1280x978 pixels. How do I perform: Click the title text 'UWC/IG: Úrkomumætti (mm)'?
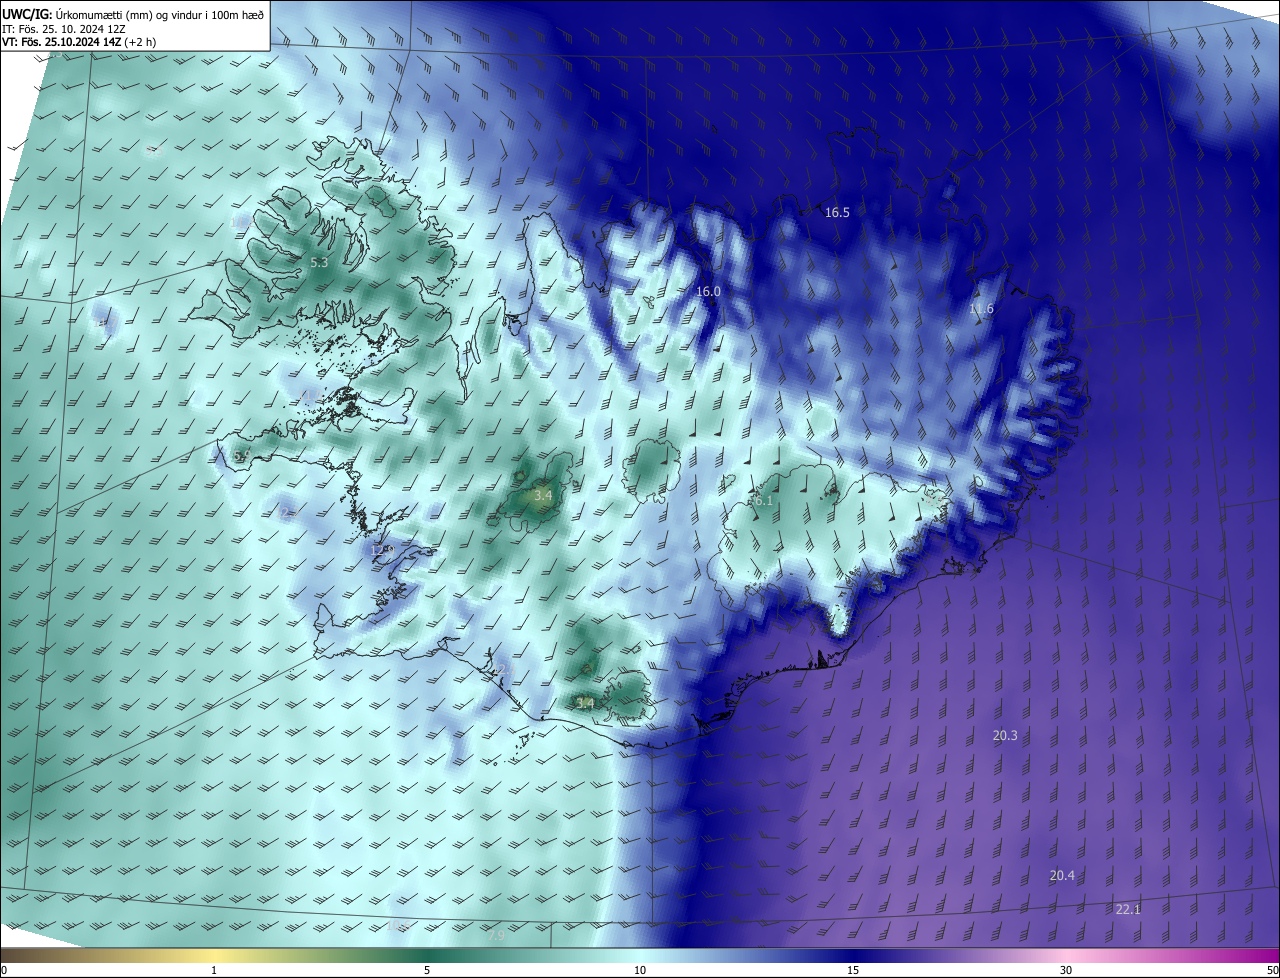click(76, 14)
